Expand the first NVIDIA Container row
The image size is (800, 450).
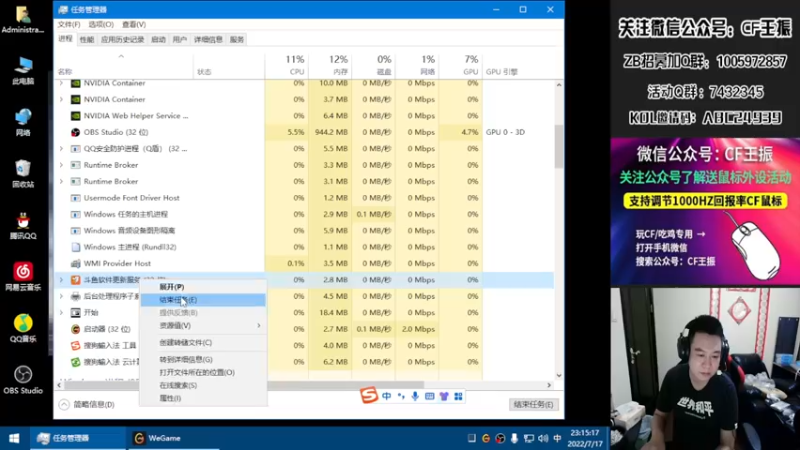[61, 83]
